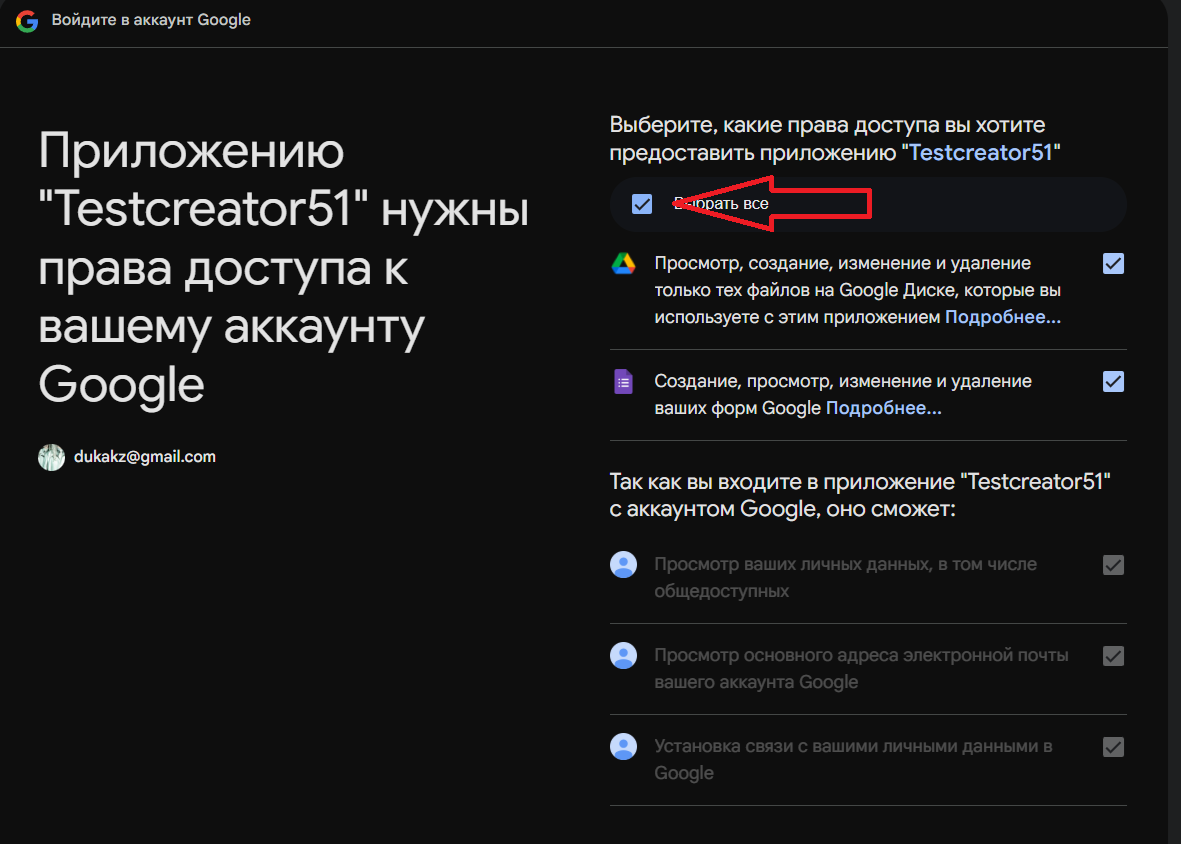Open Testcreator51 app link in permissions heading
The height and width of the screenshot is (844, 1183).
(x=981, y=152)
